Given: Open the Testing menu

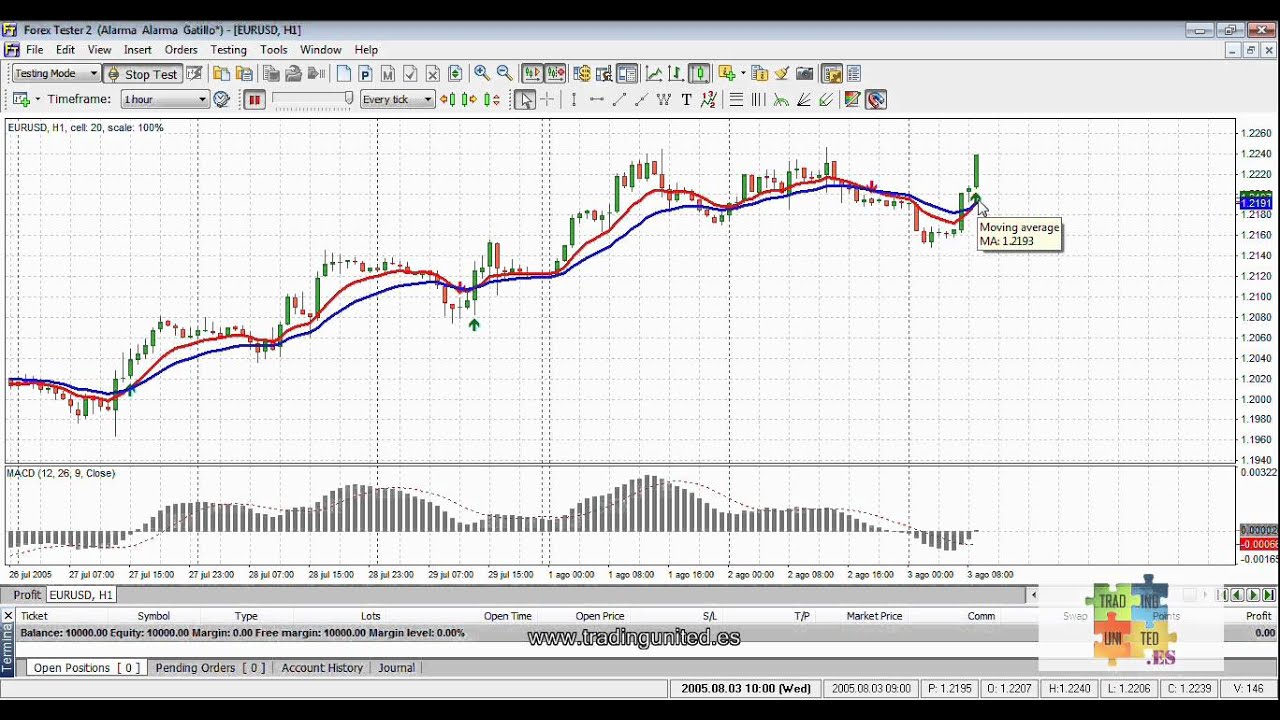Looking at the screenshot, I should pyautogui.click(x=228, y=49).
